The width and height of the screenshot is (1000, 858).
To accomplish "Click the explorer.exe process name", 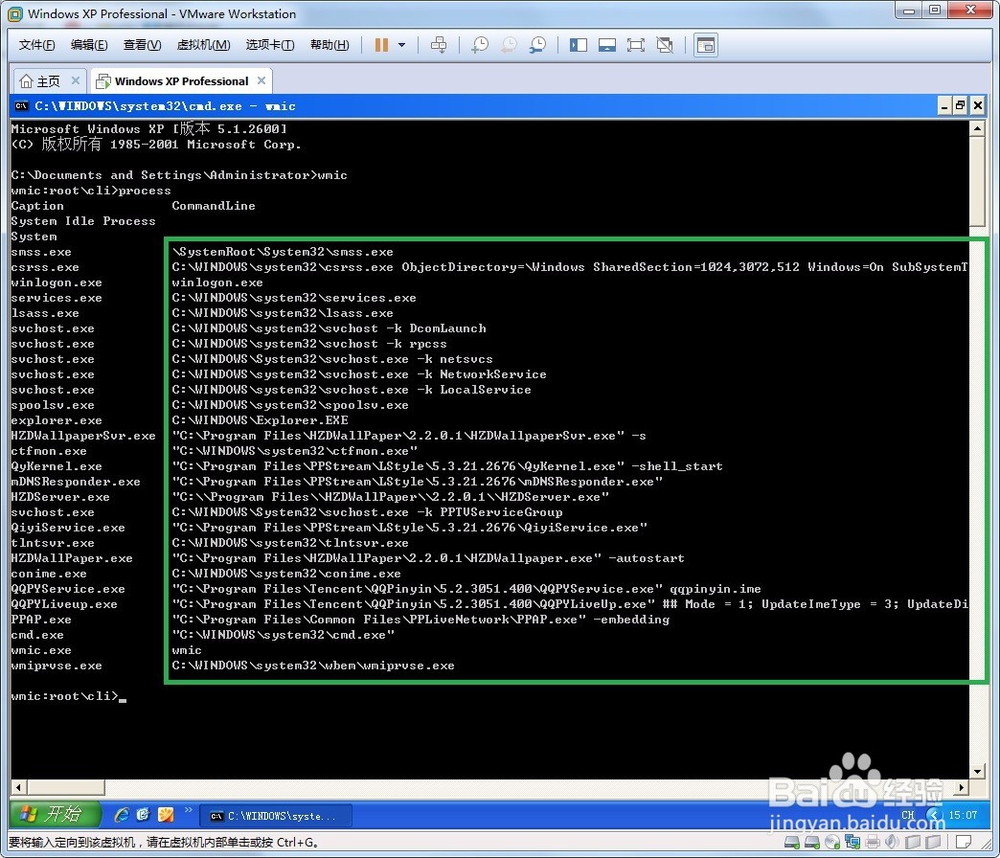I will (x=56, y=420).
